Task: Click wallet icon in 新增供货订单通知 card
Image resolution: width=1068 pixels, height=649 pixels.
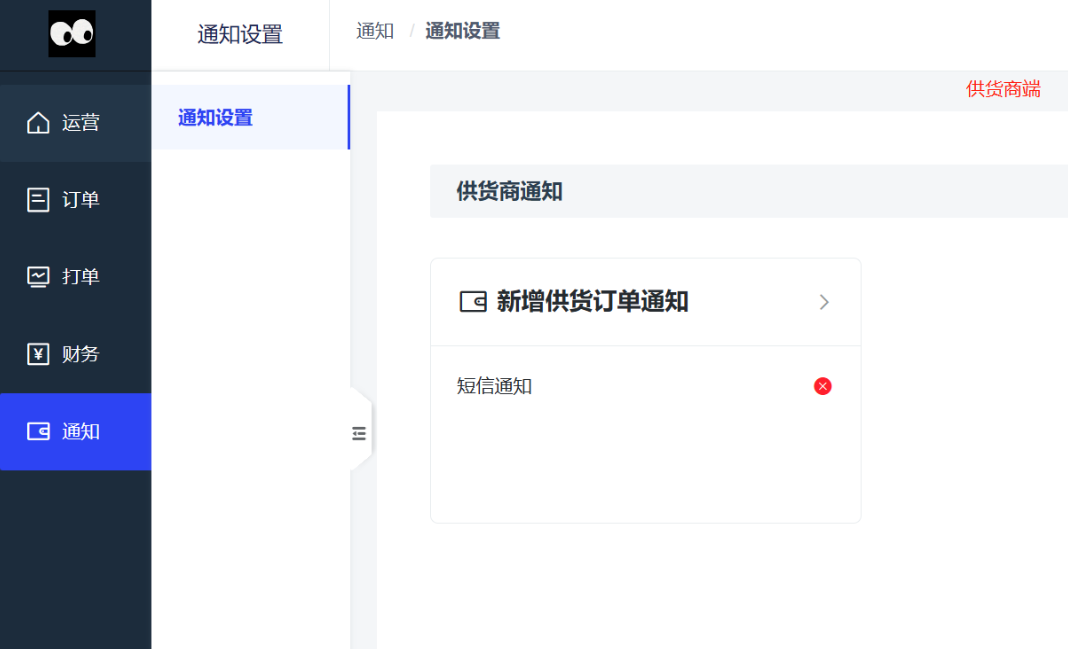Action: coord(472,302)
